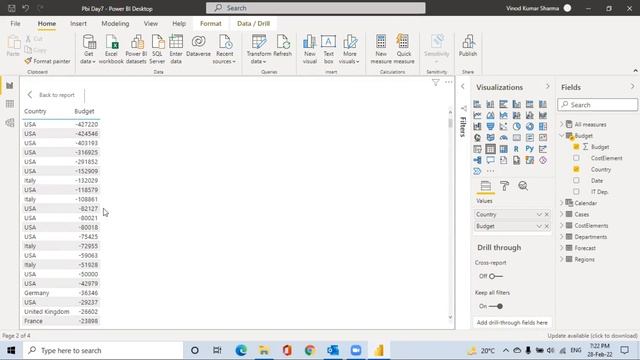Search in the Fields pane
Viewport: 640px width, 360px height.
598,105
